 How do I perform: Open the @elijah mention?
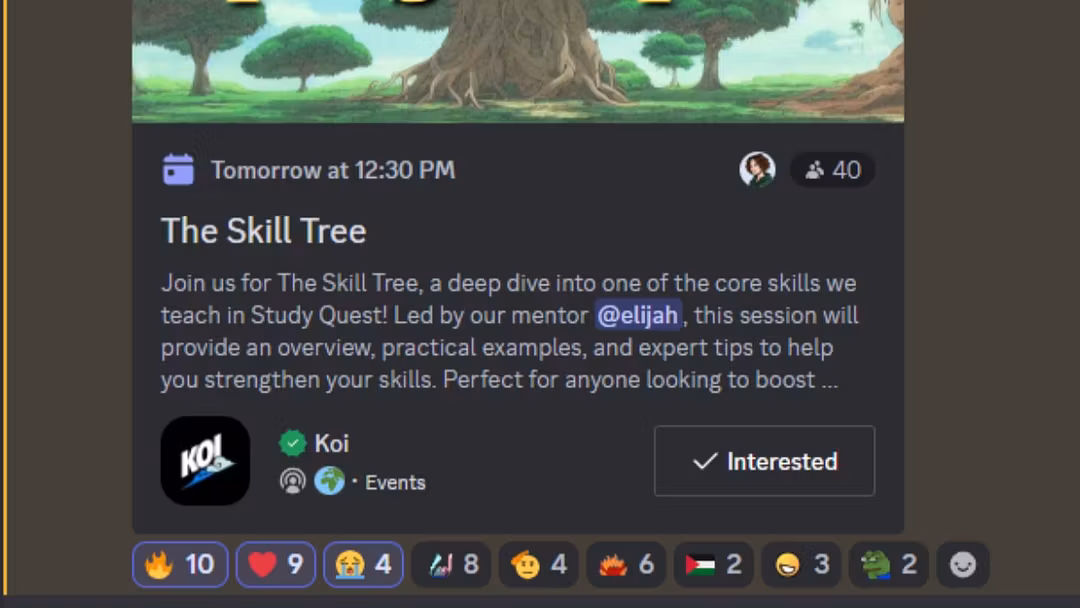click(x=638, y=315)
